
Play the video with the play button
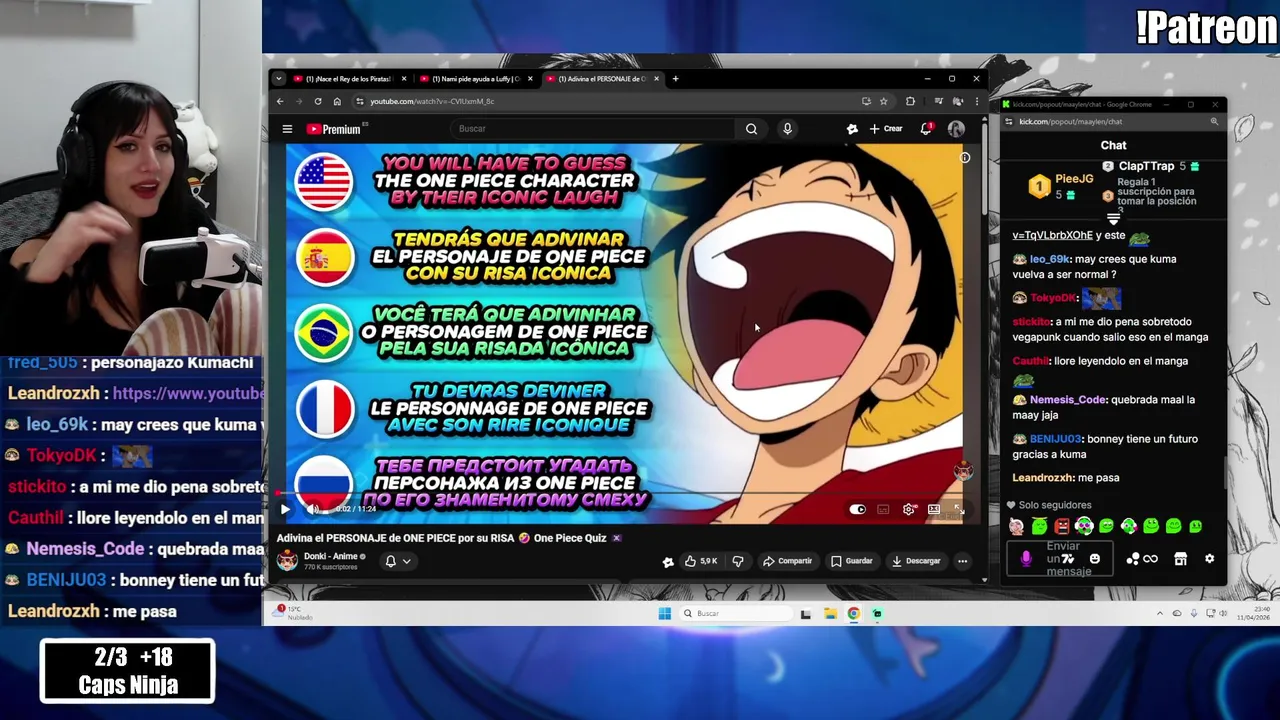(285, 509)
